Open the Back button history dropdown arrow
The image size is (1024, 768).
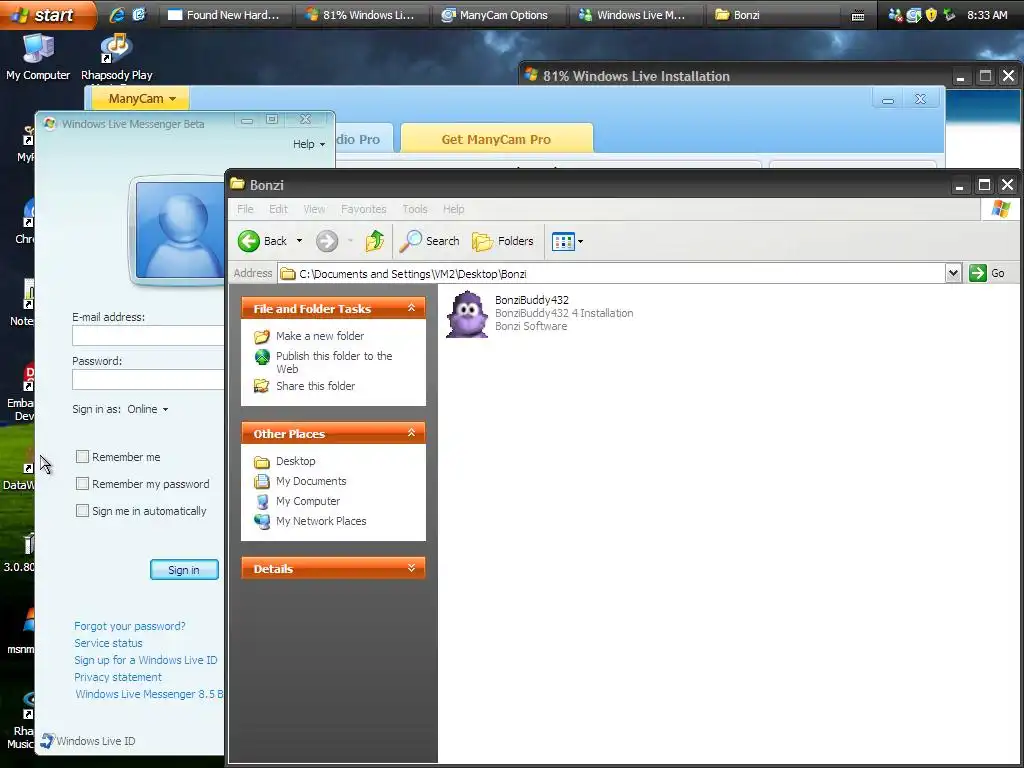click(299, 241)
